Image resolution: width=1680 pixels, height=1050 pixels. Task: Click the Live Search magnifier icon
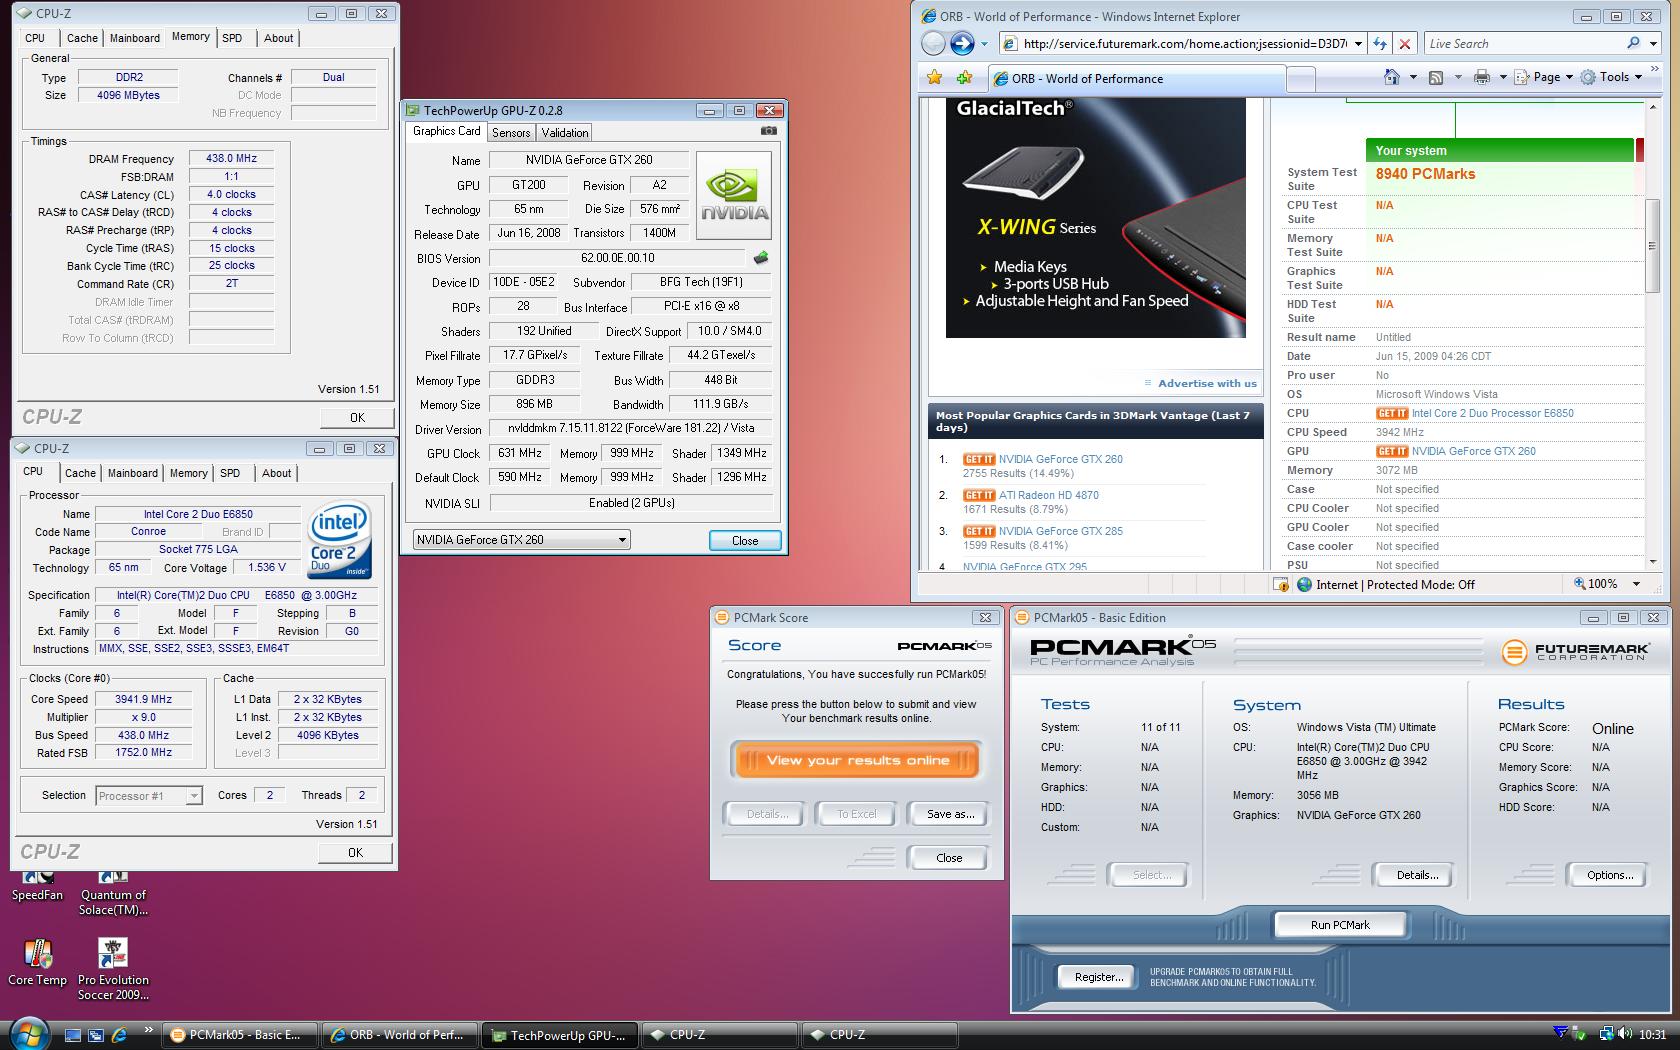(x=1634, y=43)
